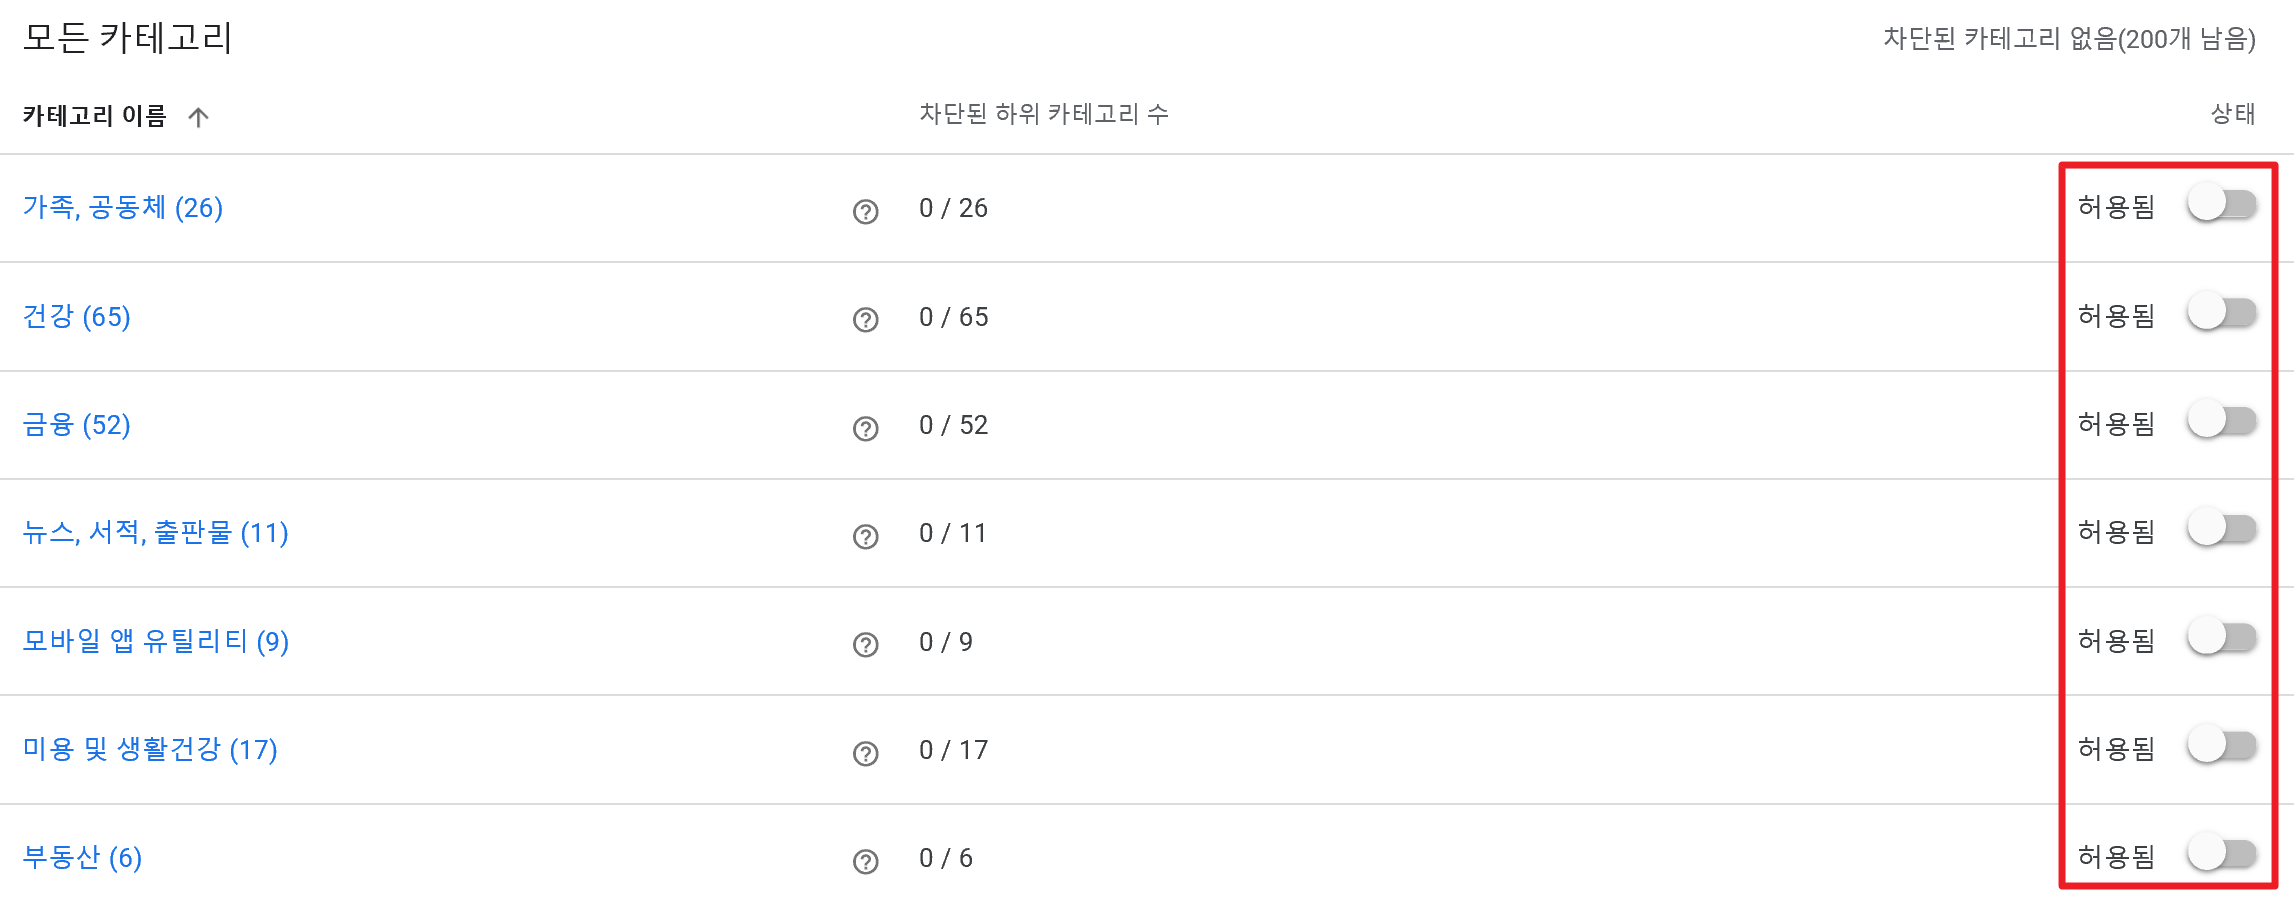The image size is (2294, 910).
Task: Expand subcategories under 뉴스, 서적, 출판물
Action: coord(155,534)
